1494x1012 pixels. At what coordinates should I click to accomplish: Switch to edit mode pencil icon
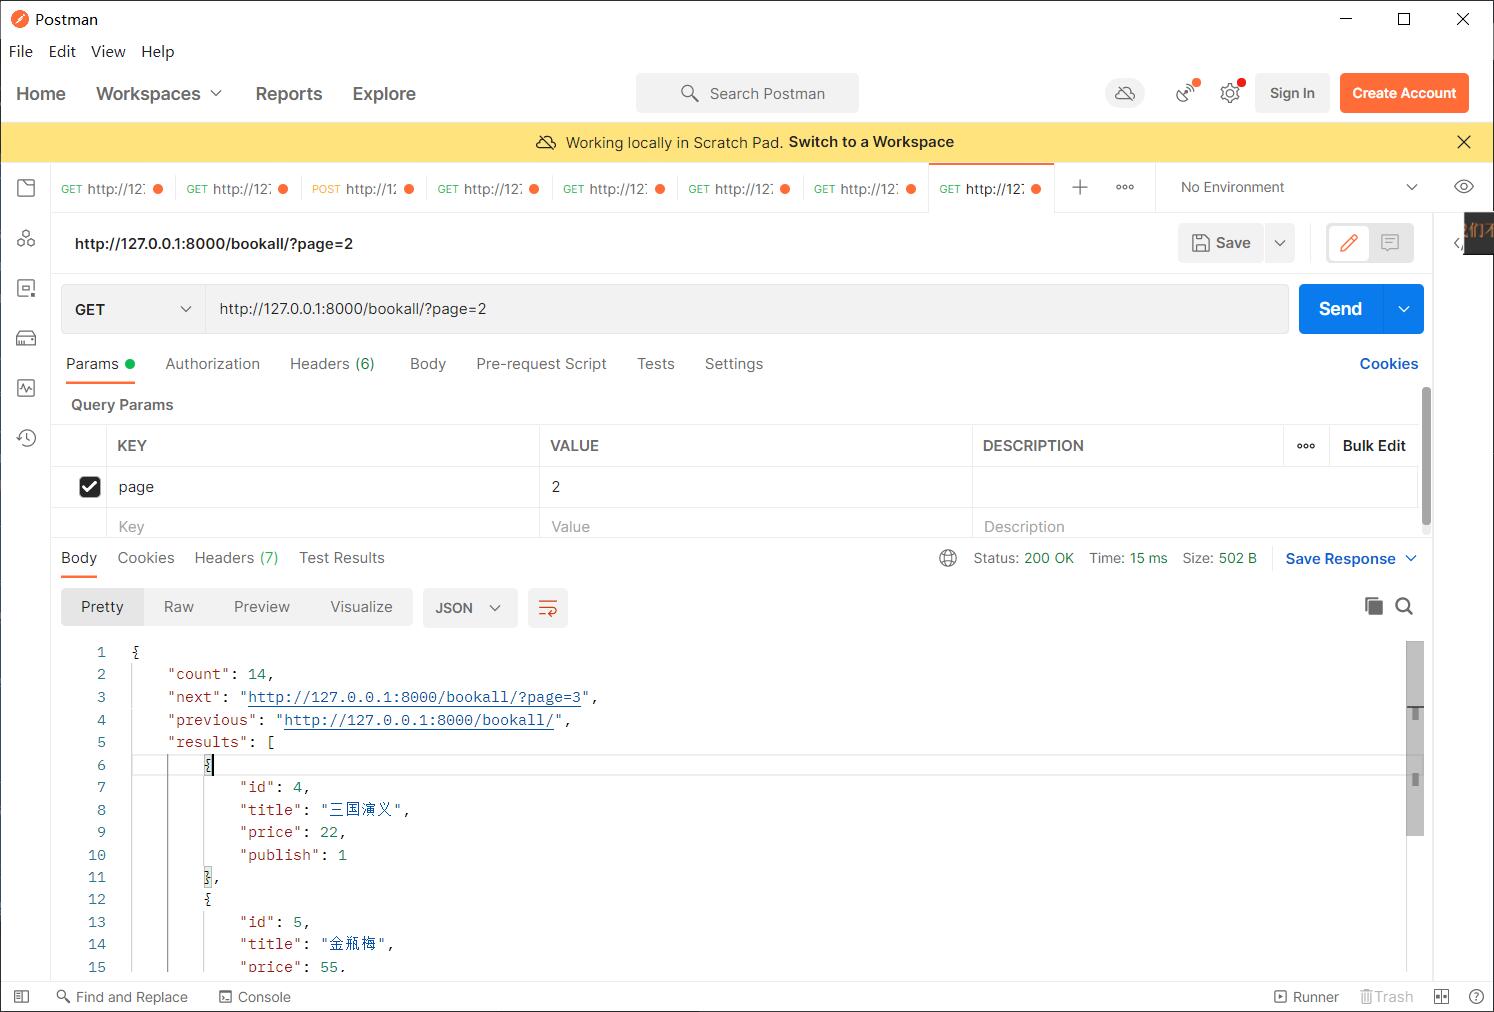[1349, 243]
